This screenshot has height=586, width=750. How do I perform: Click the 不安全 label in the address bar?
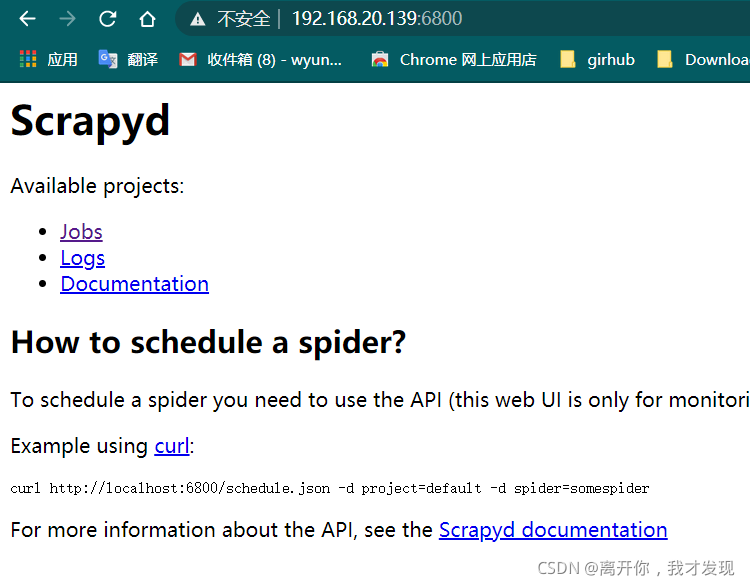tap(243, 19)
